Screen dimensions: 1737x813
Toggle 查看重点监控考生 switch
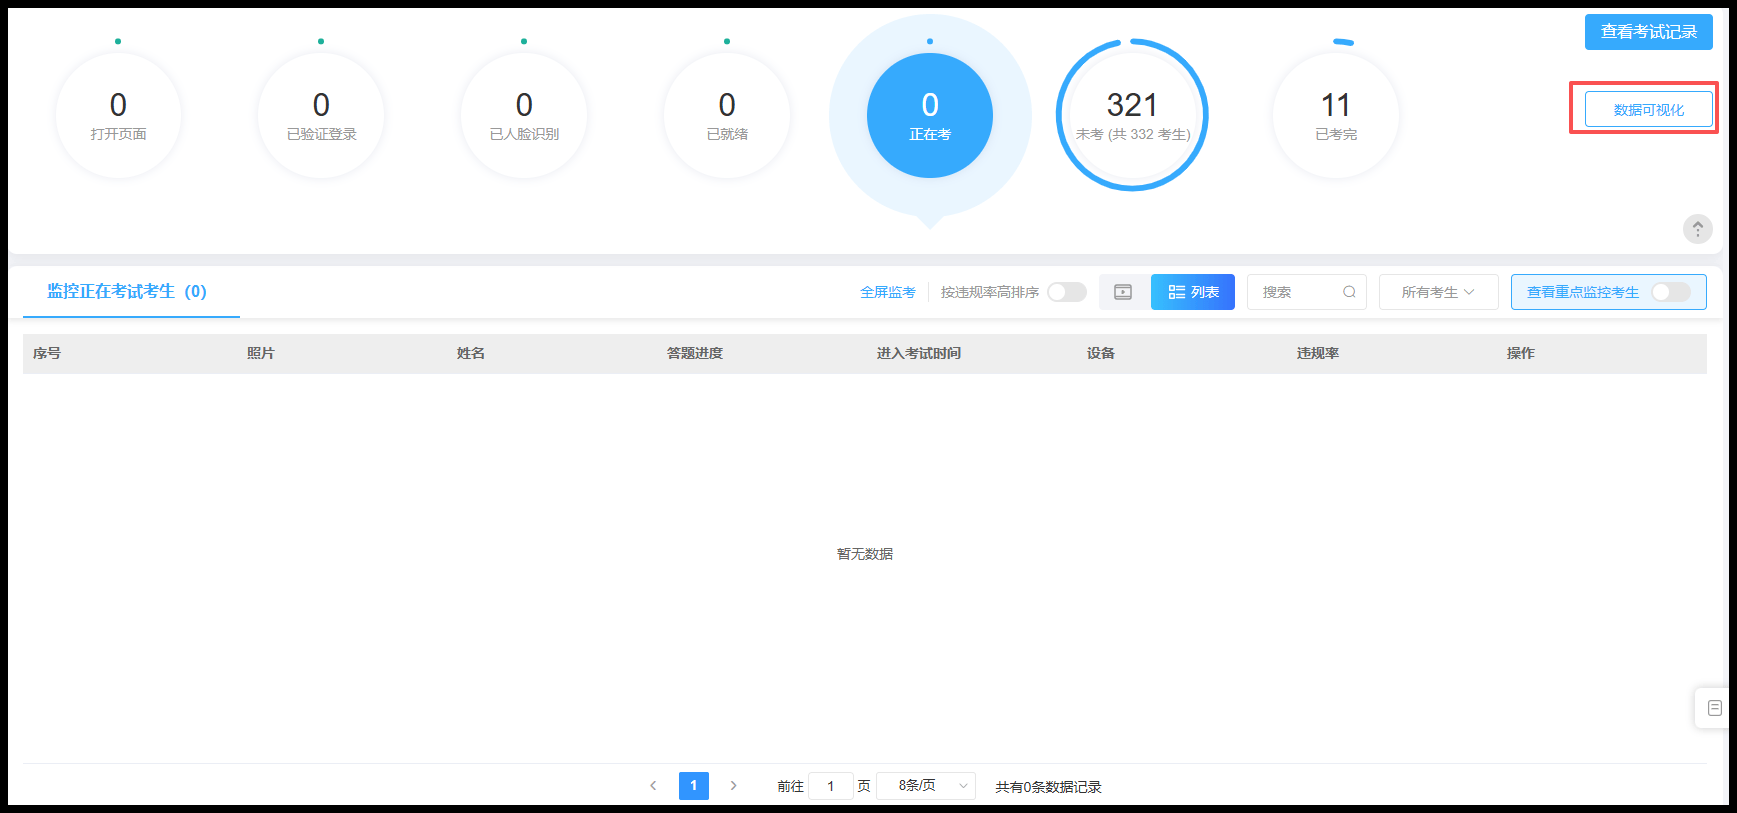pos(1671,292)
